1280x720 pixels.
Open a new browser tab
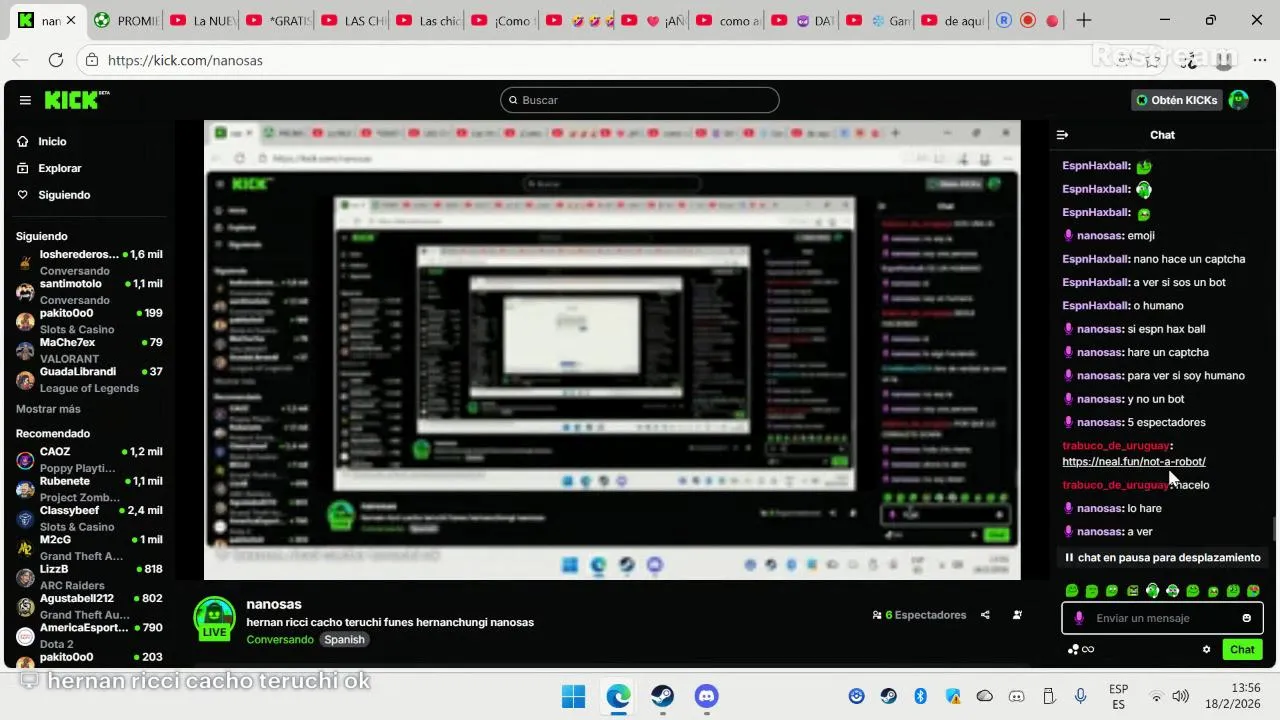pos(1084,20)
